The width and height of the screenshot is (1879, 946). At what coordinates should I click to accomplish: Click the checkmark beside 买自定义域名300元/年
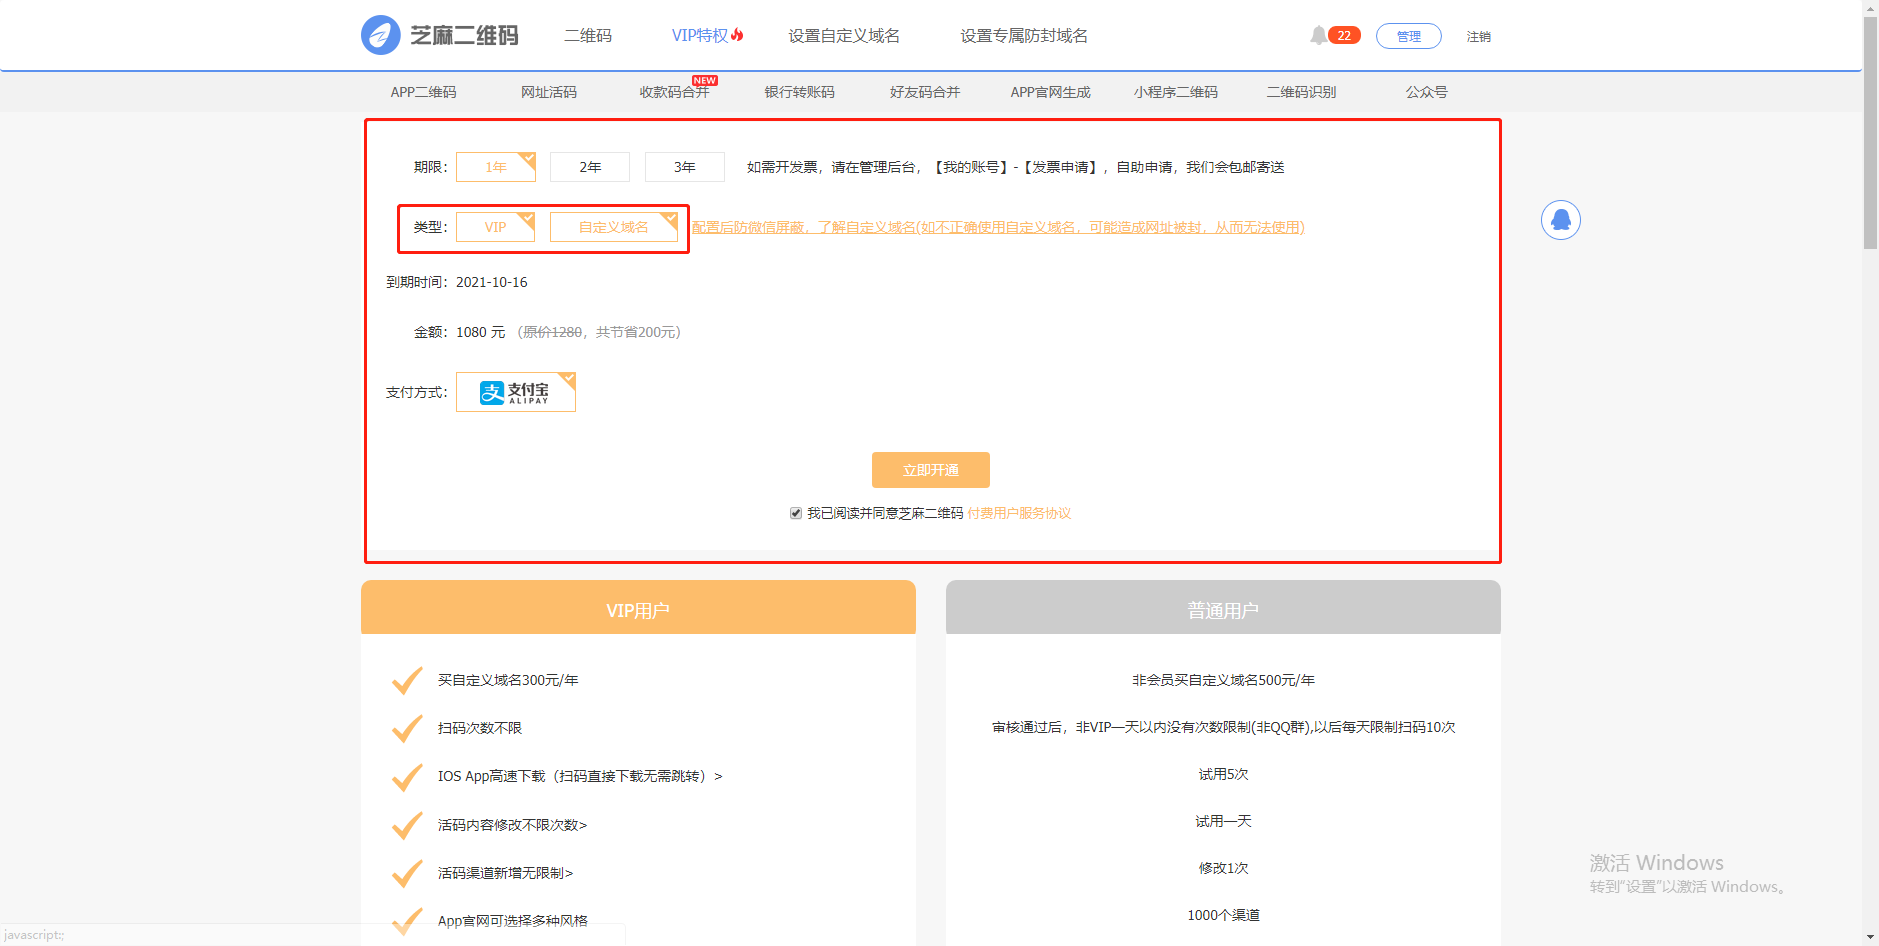click(x=407, y=680)
